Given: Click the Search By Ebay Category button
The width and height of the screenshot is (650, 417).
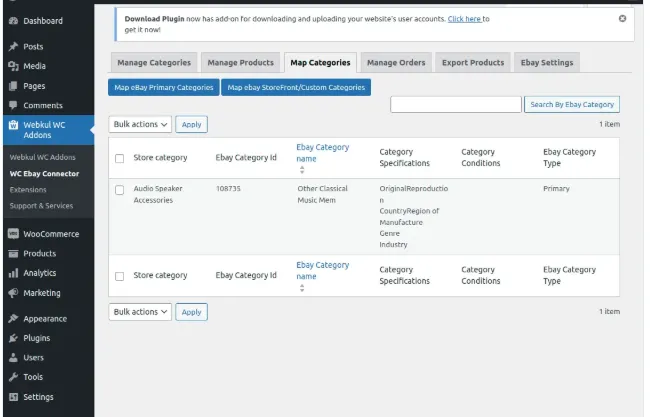Looking at the screenshot, I should click(573, 105).
